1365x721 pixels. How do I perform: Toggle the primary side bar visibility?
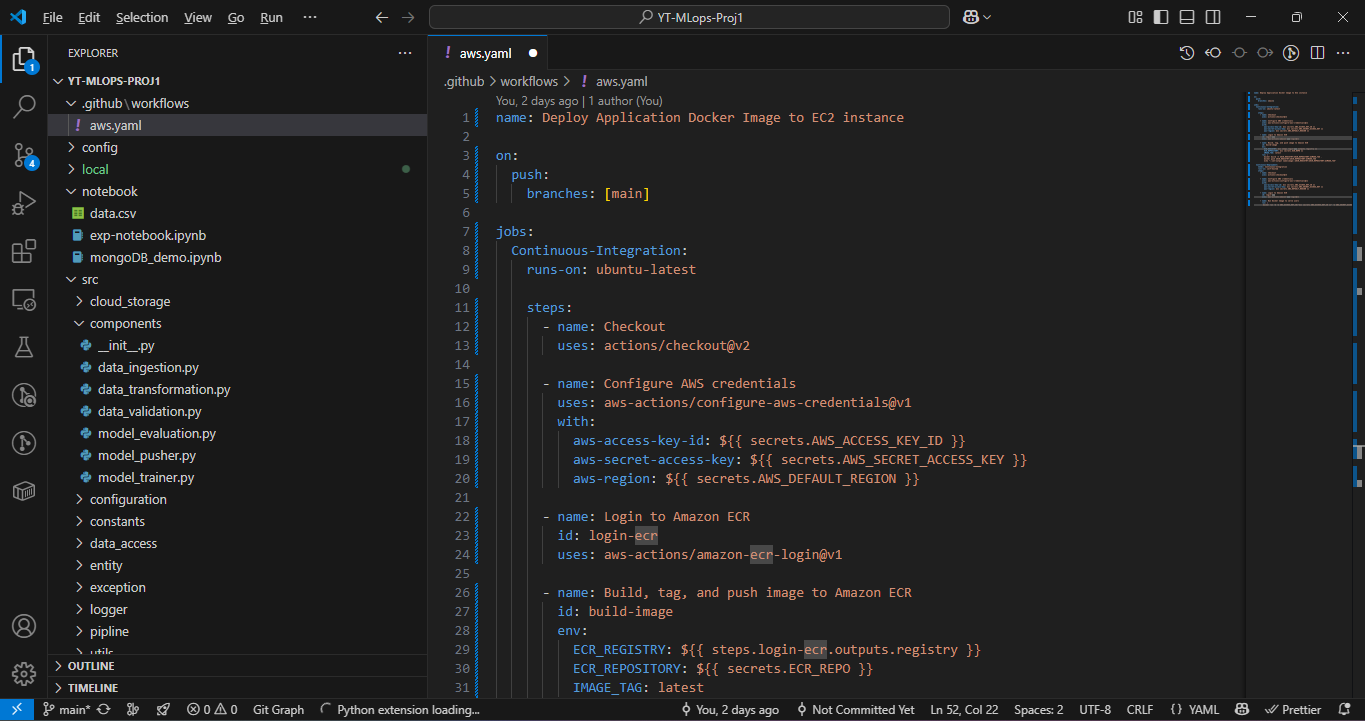[1161, 17]
